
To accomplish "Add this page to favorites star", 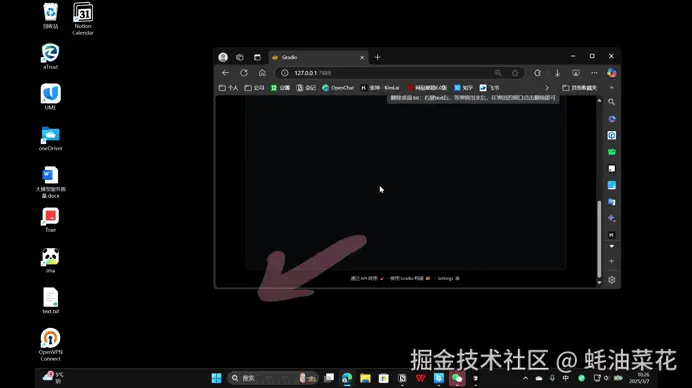I will pos(515,73).
